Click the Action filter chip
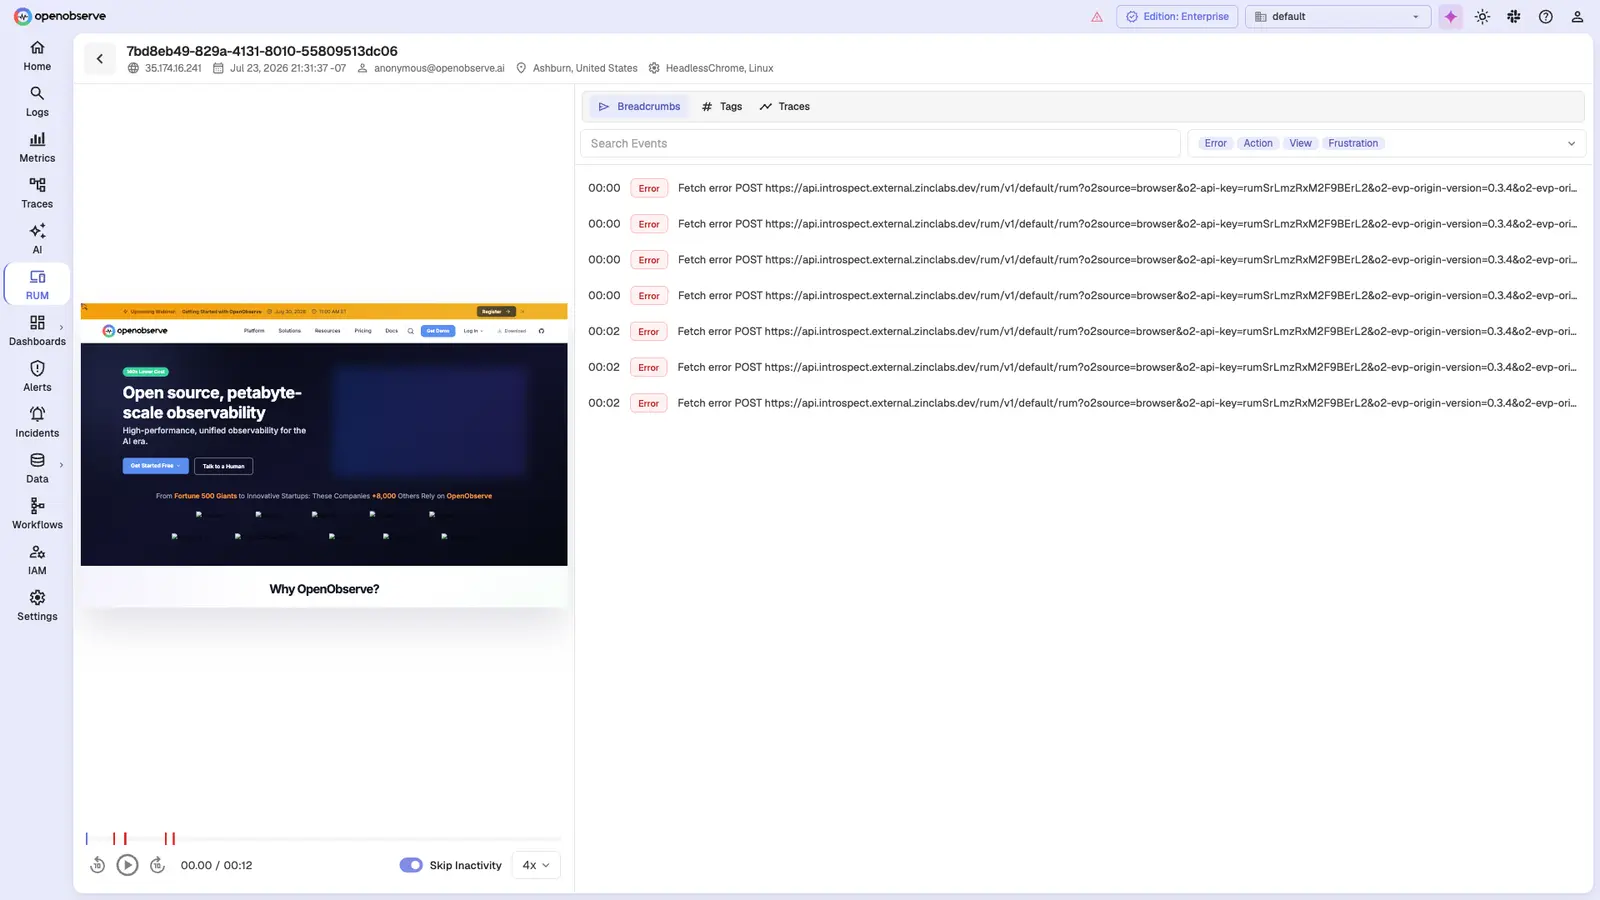This screenshot has height=900, width=1600. point(1258,144)
